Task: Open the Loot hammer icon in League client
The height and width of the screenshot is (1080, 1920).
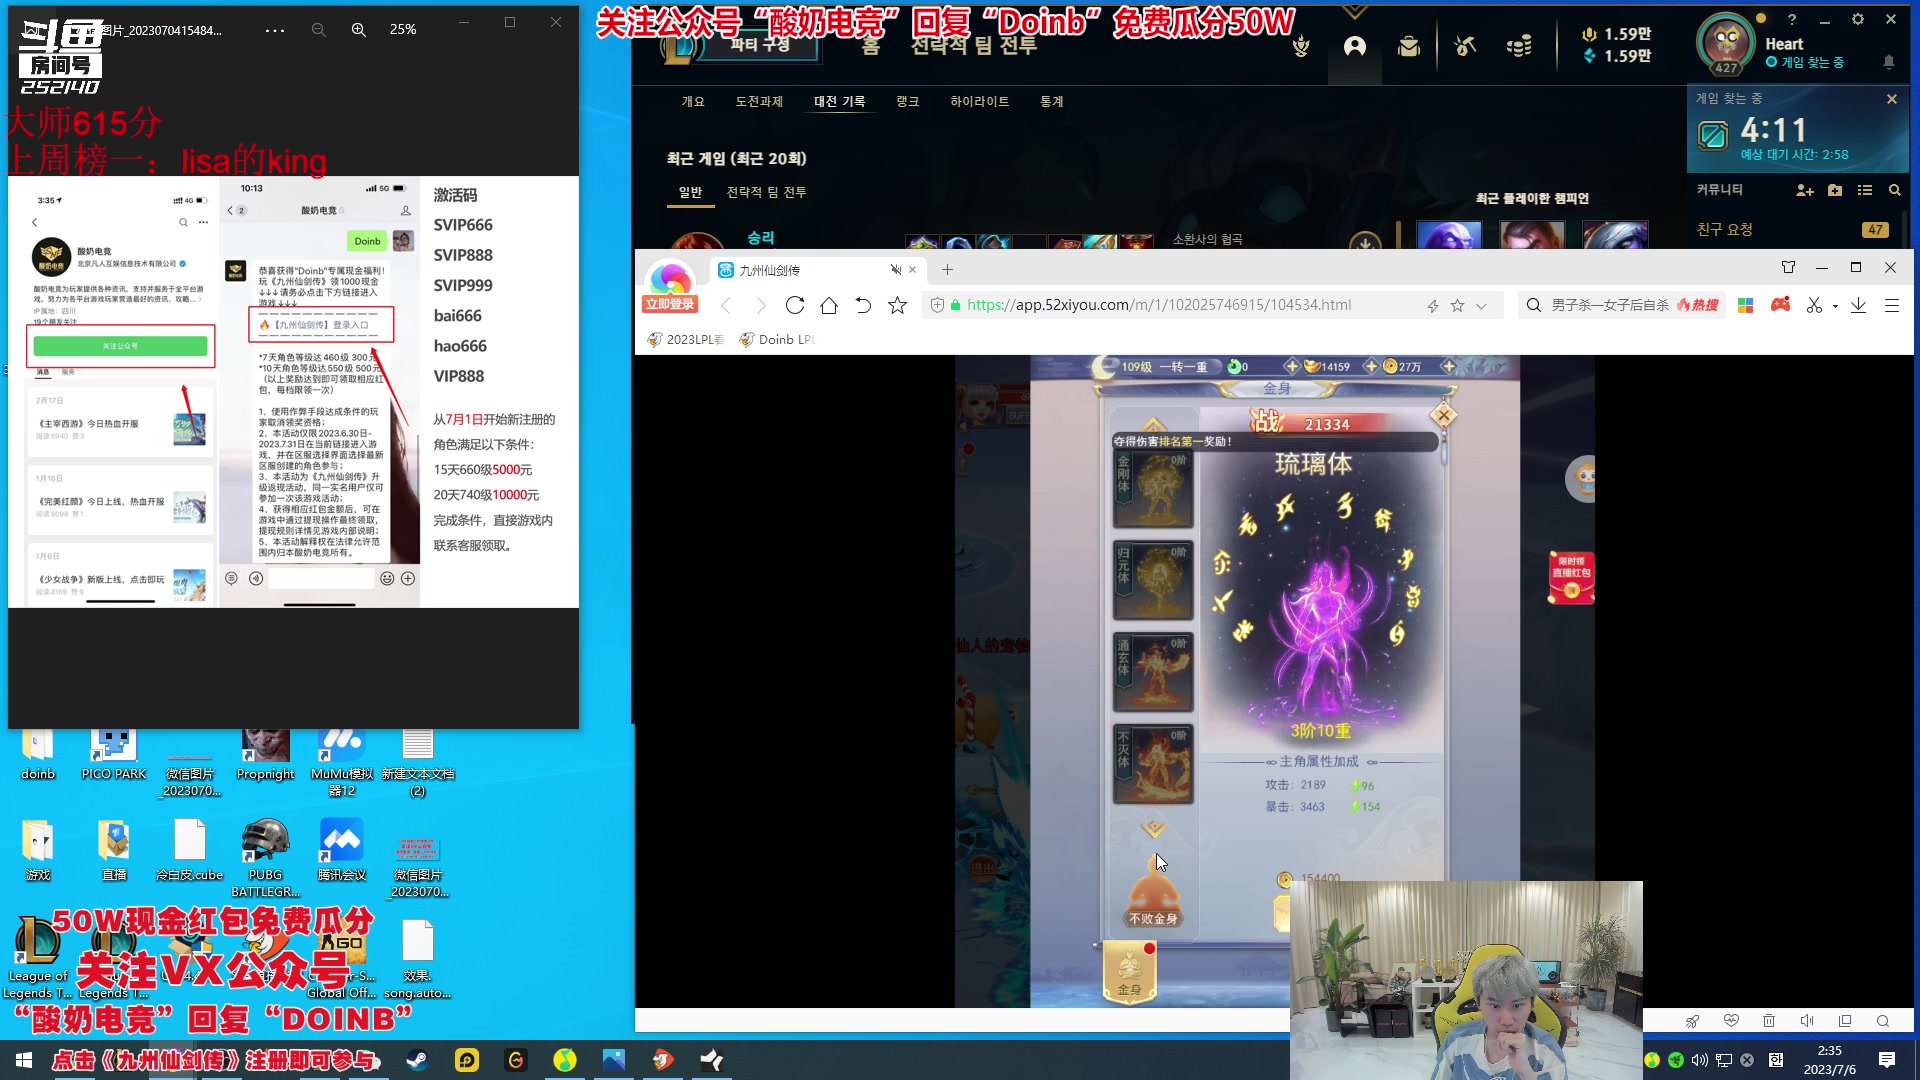Action: (1465, 46)
